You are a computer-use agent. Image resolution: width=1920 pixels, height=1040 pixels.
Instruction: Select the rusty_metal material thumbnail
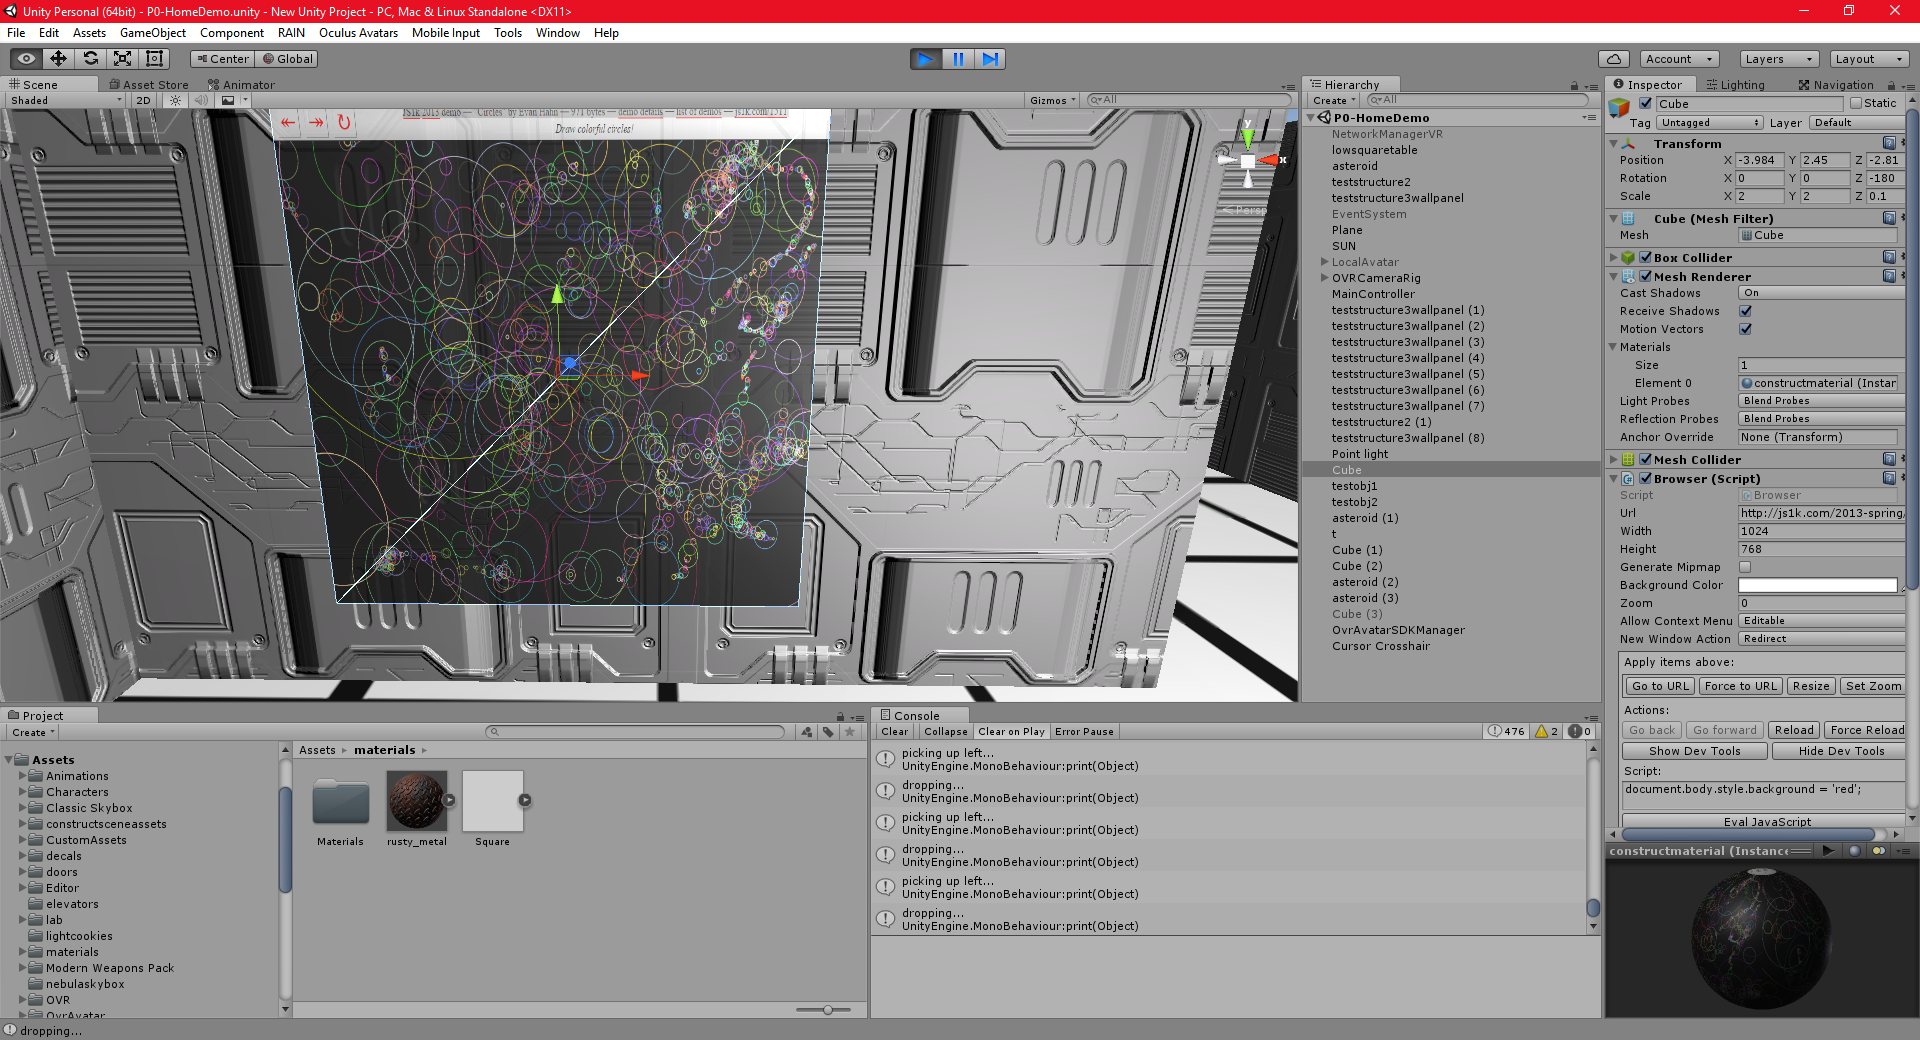[417, 801]
